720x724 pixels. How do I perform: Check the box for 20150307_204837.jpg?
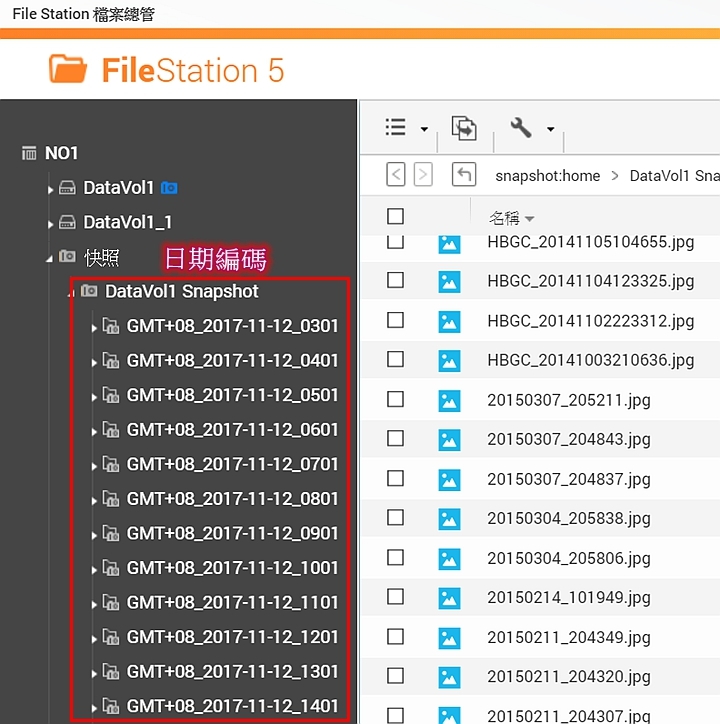[x=395, y=478]
